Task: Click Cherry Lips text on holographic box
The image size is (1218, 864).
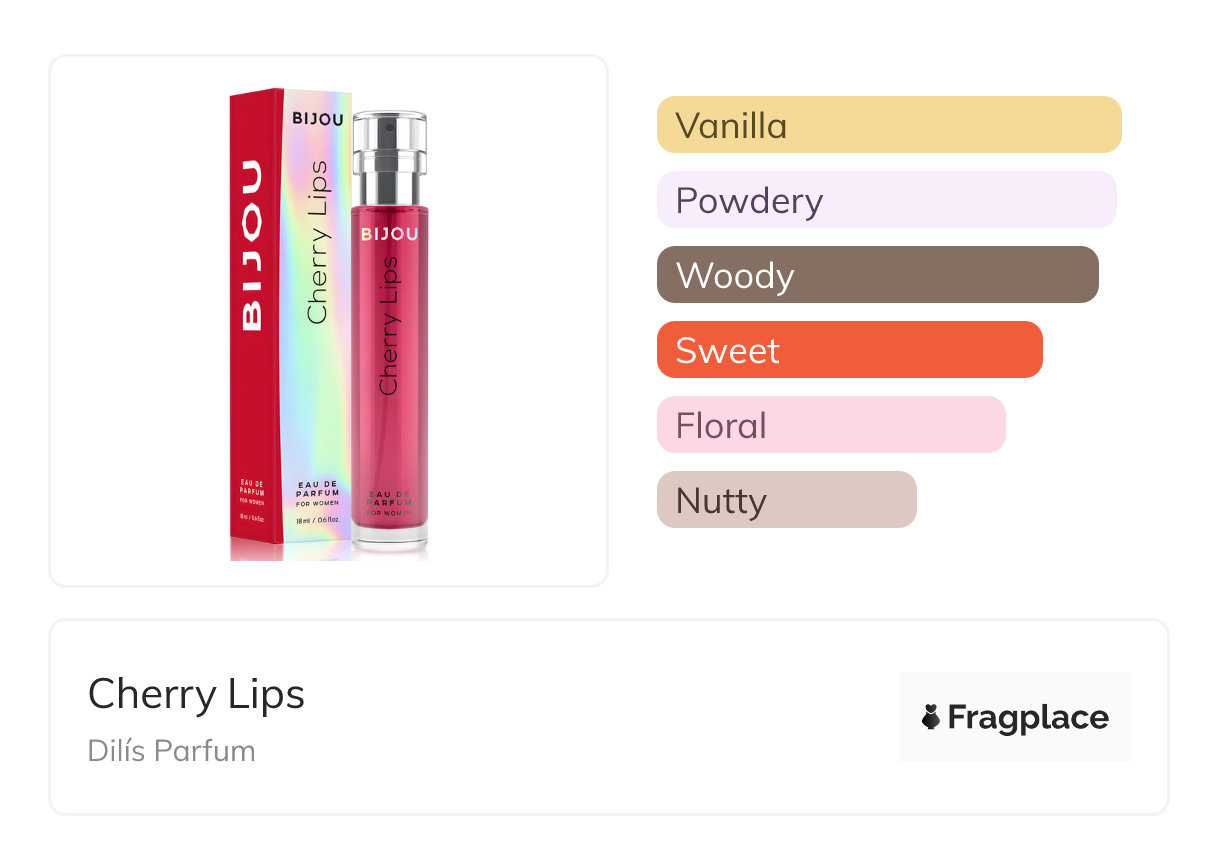Action: coord(317,242)
